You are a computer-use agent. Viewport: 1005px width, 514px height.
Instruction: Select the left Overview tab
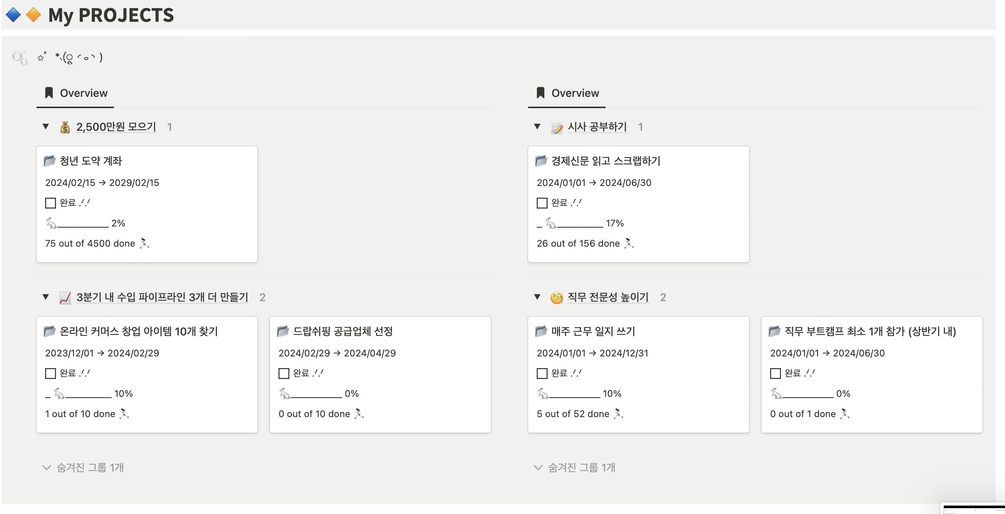pyautogui.click(x=75, y=93)
